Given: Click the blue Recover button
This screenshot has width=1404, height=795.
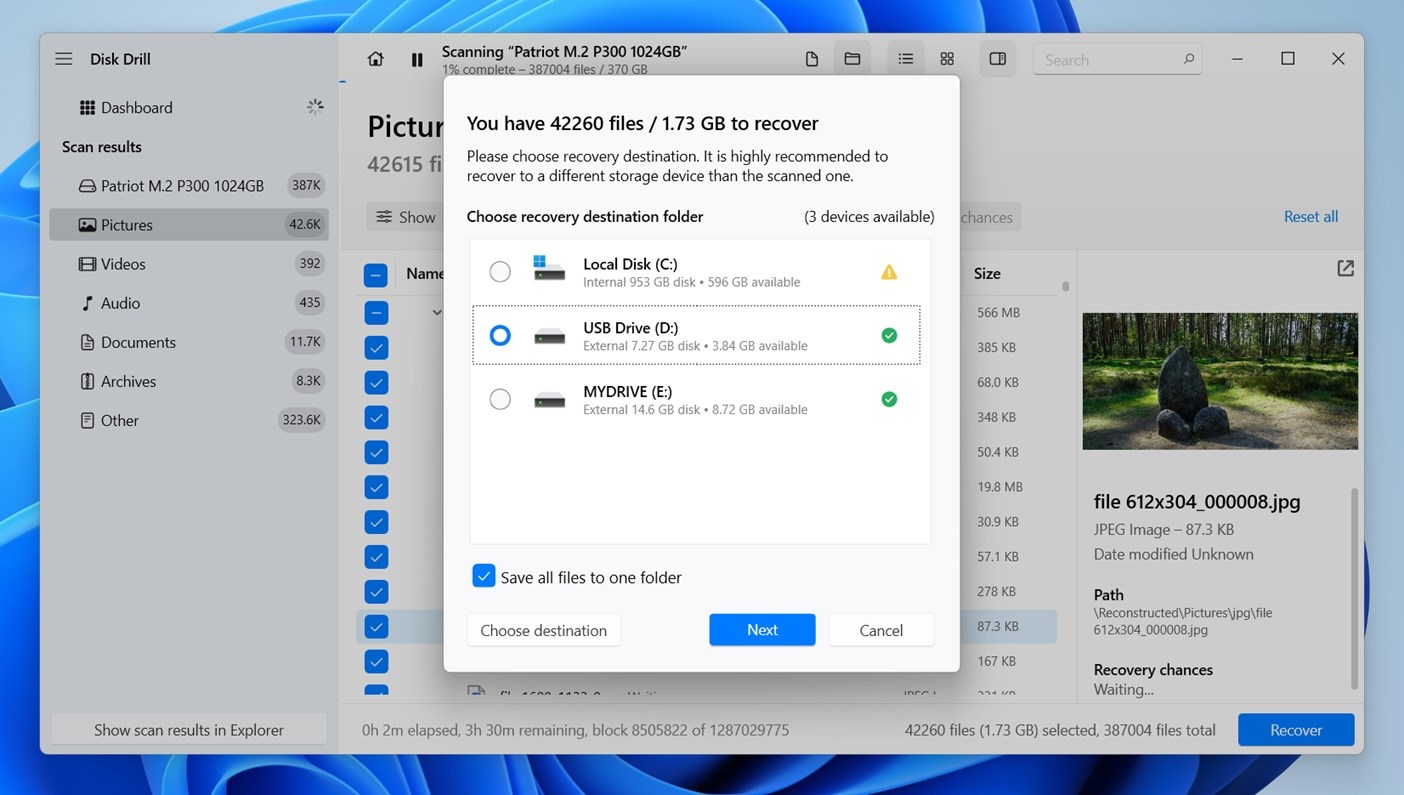Looking at the screenshot, I should point(1296,730).
